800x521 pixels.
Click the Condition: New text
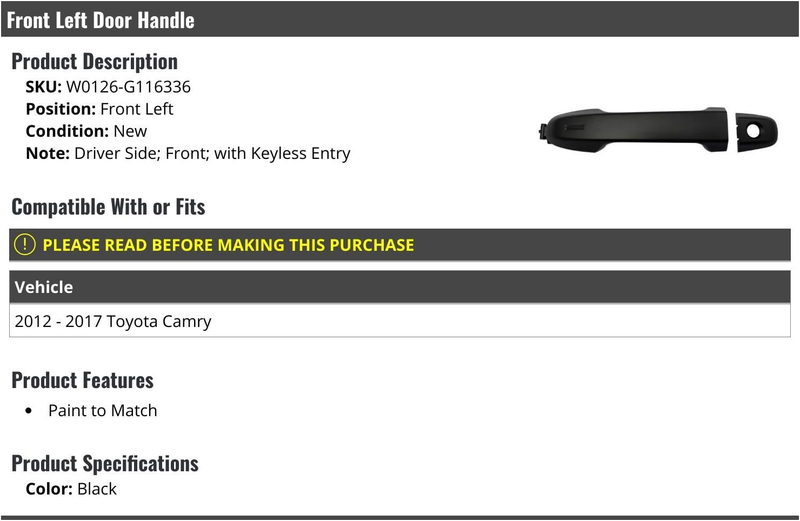coord(86,131)
